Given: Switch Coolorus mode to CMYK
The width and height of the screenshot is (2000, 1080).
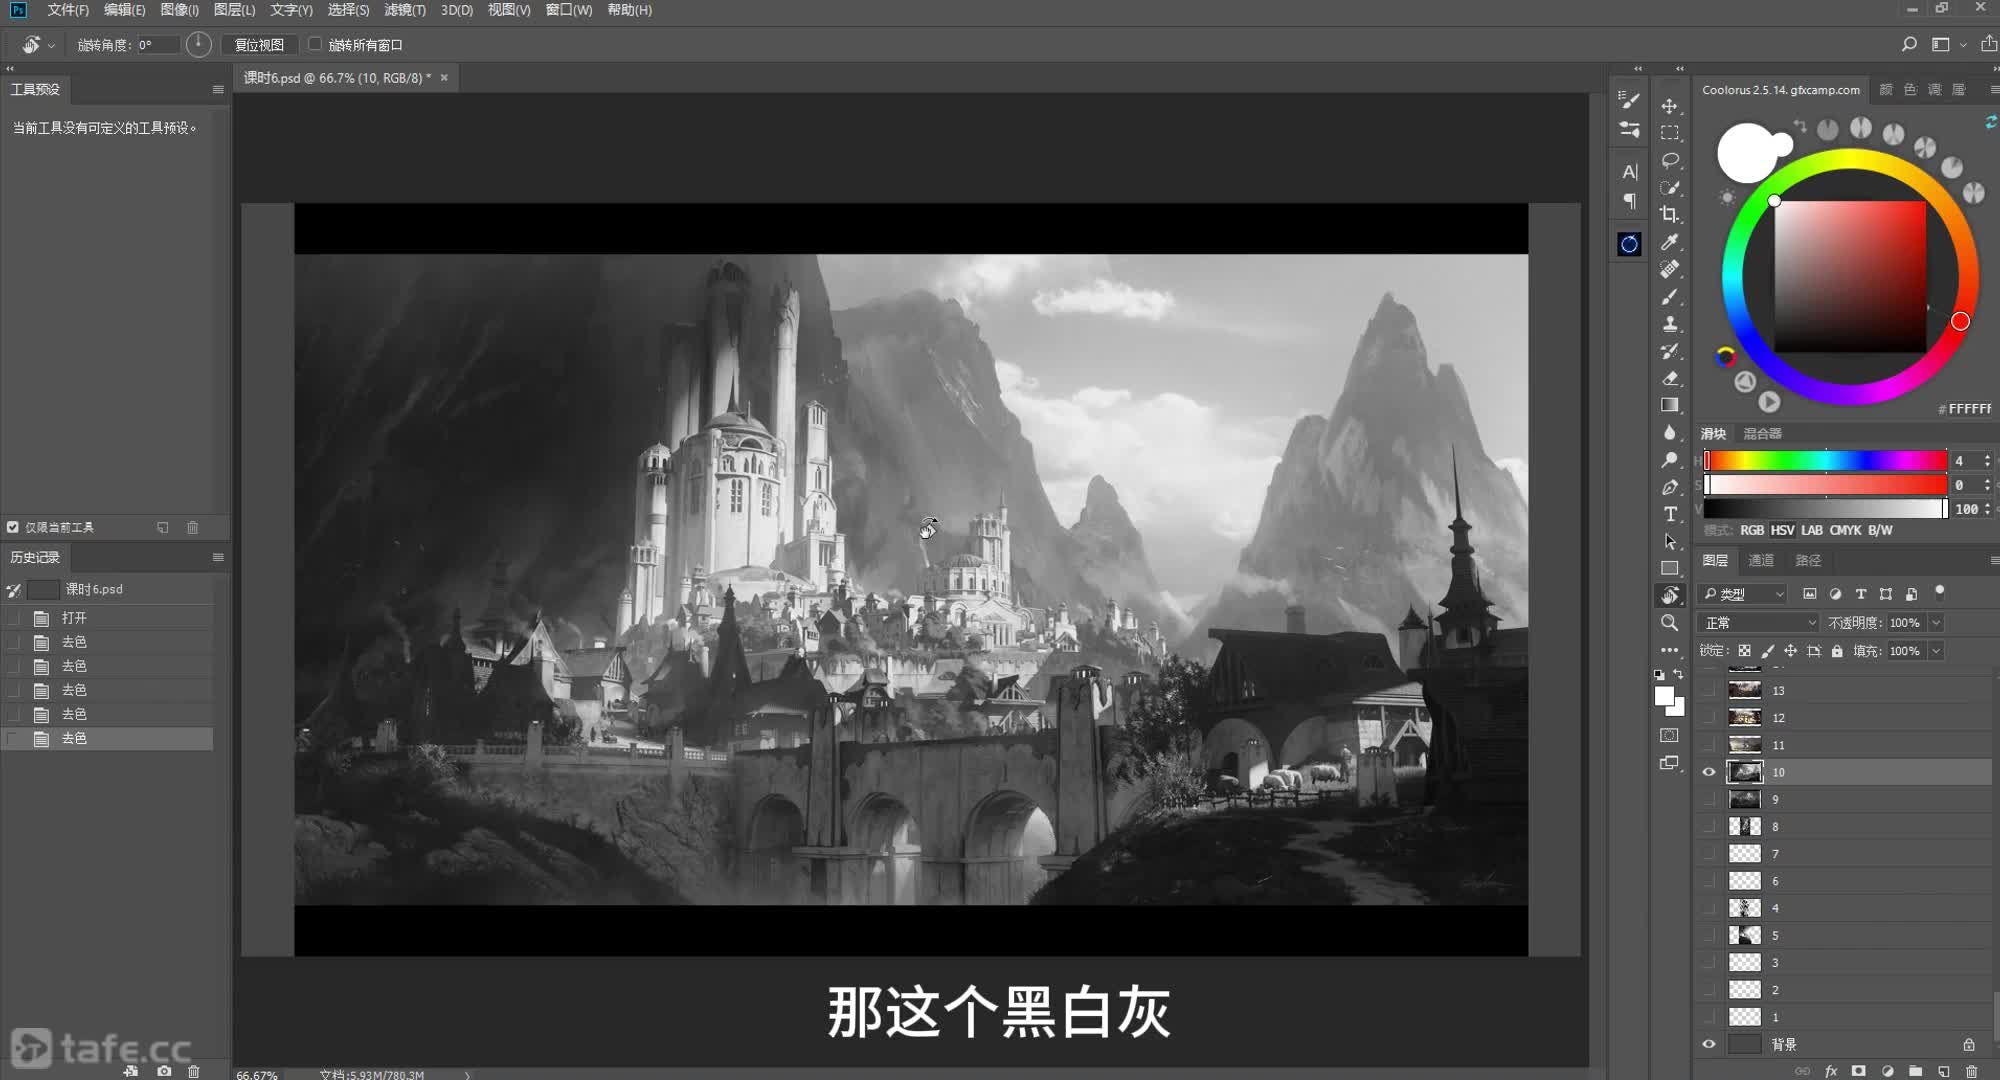Looking at the screenshot, I should [x=1846, y=530].
